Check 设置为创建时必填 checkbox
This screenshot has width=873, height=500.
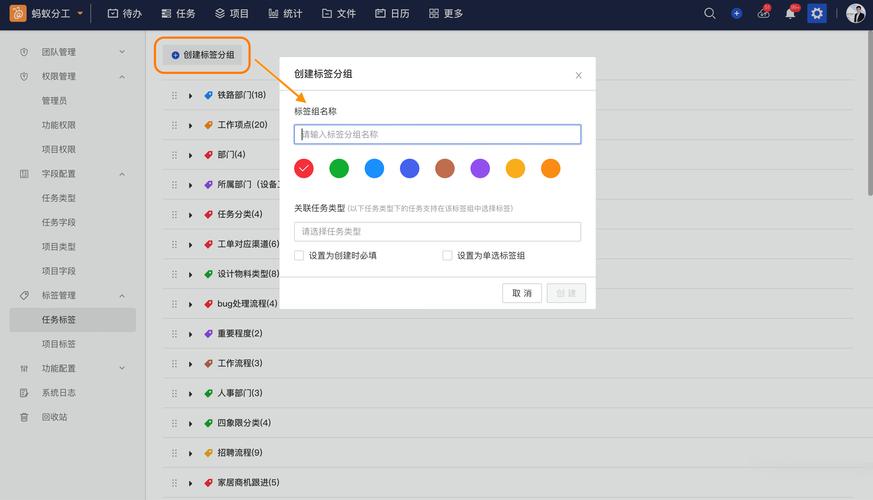(x=299, y=256)
